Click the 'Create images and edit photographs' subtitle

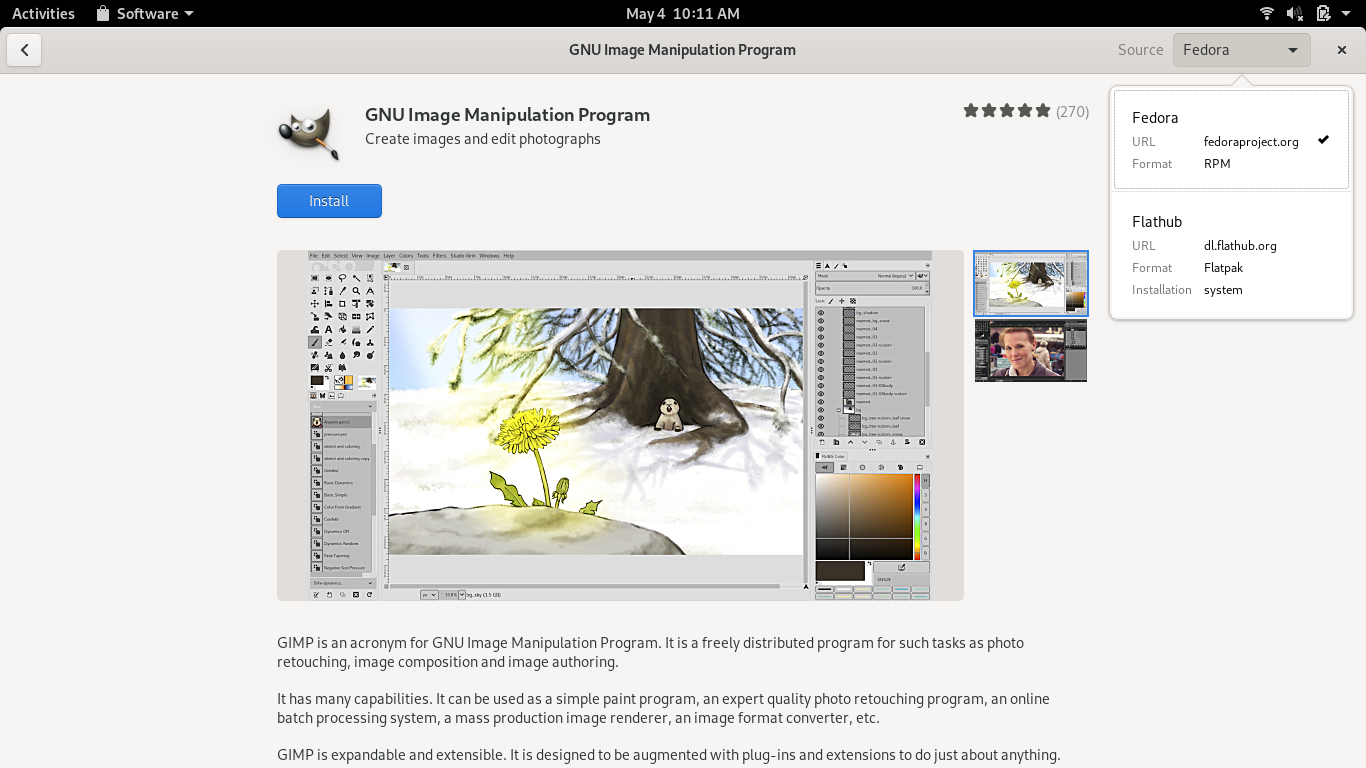click(483, 139)
